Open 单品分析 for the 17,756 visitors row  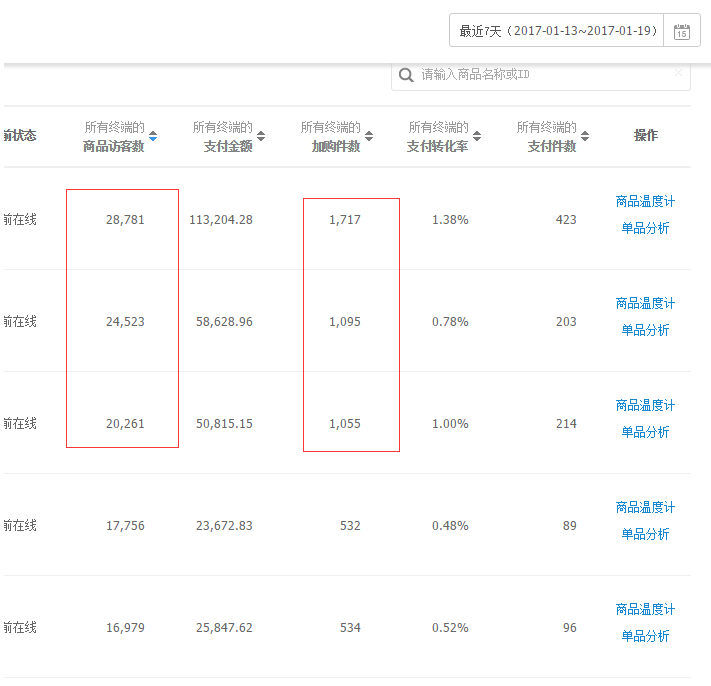645,534
